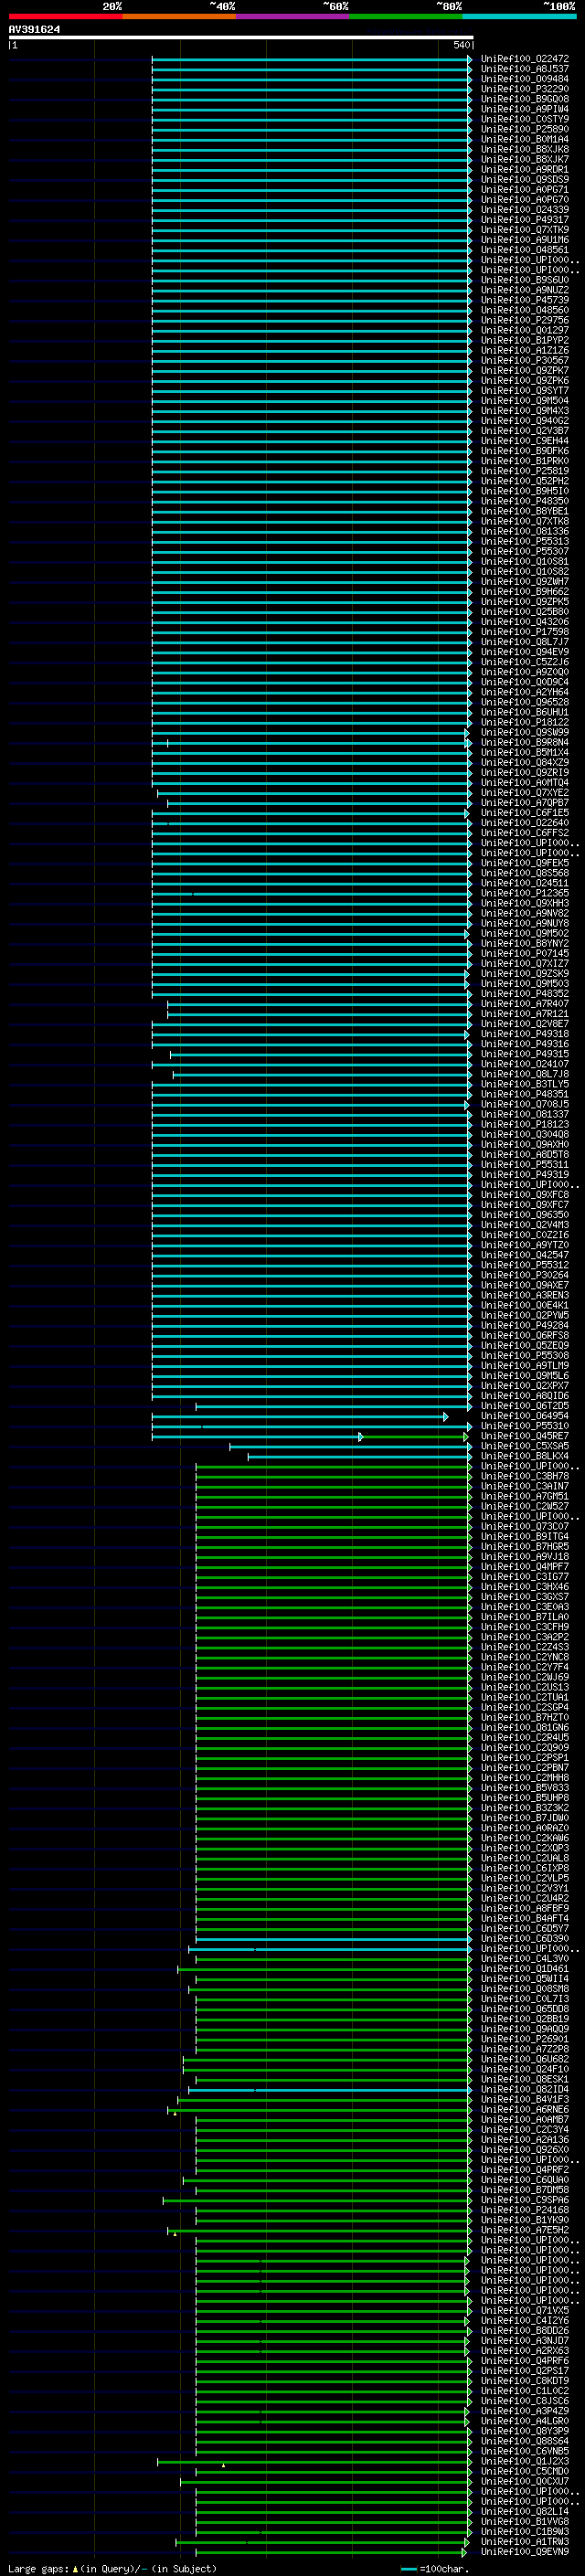The height and width of the screenshot is (2576, 585).
Task: Click the white query sequence ruler bar
Action: [240, 38]
